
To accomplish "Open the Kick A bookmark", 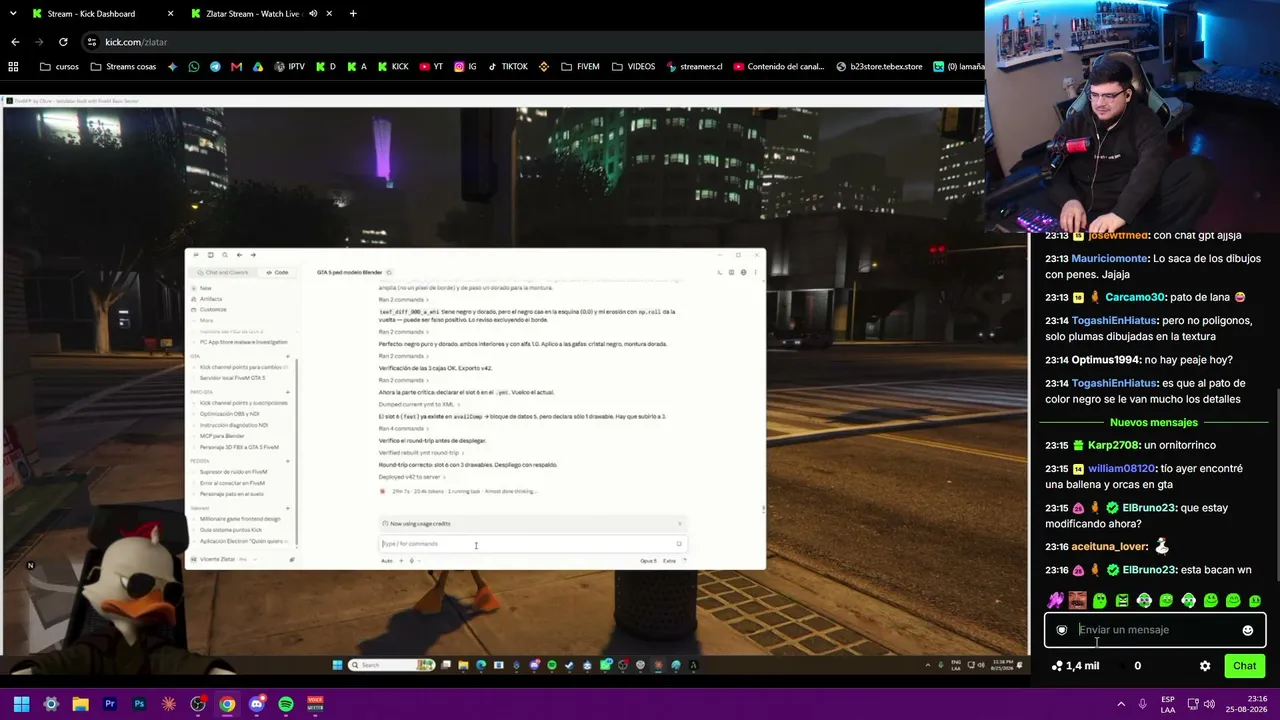I will click(x=357, y=67).
